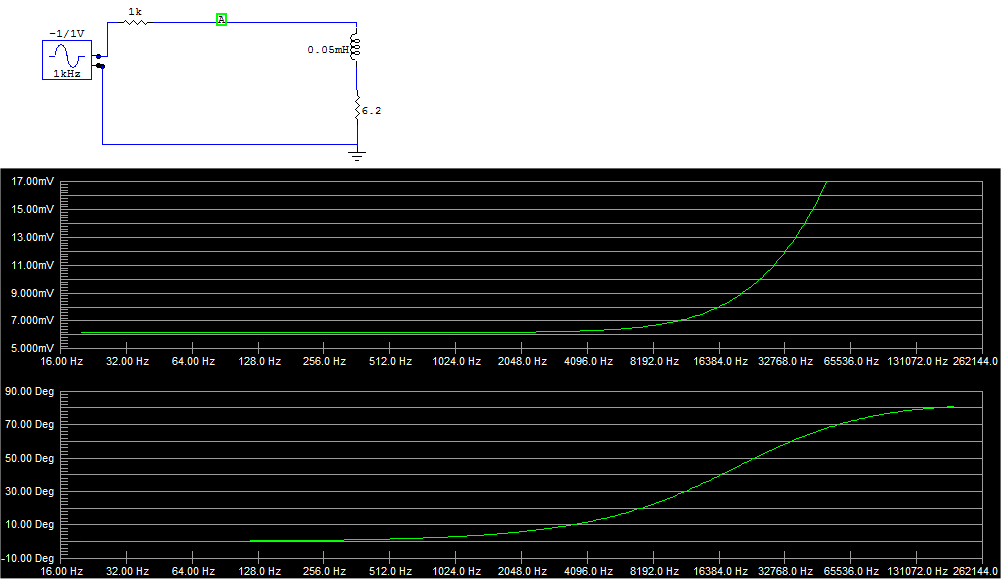Click 4096.0 Hz under the phase plot
1001x579 pixels.
click(588, 571)
